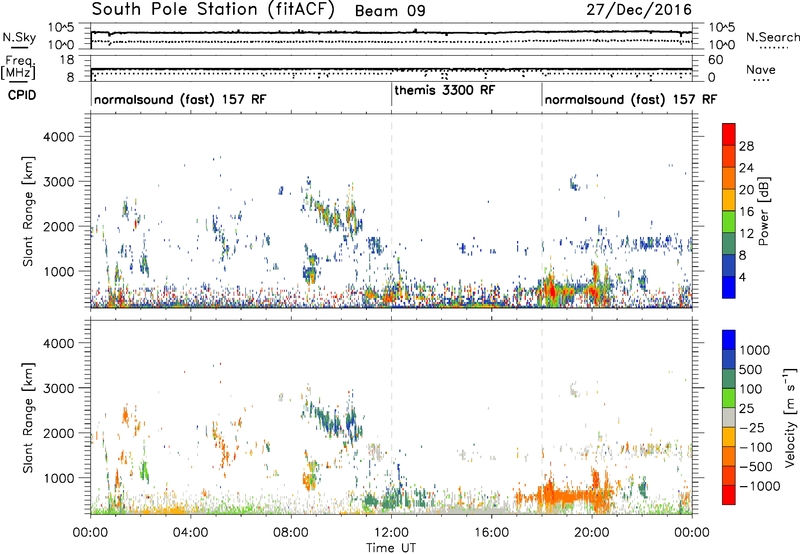Click the "Time UT" axis title
800x554 pixels.
point(391,548)
